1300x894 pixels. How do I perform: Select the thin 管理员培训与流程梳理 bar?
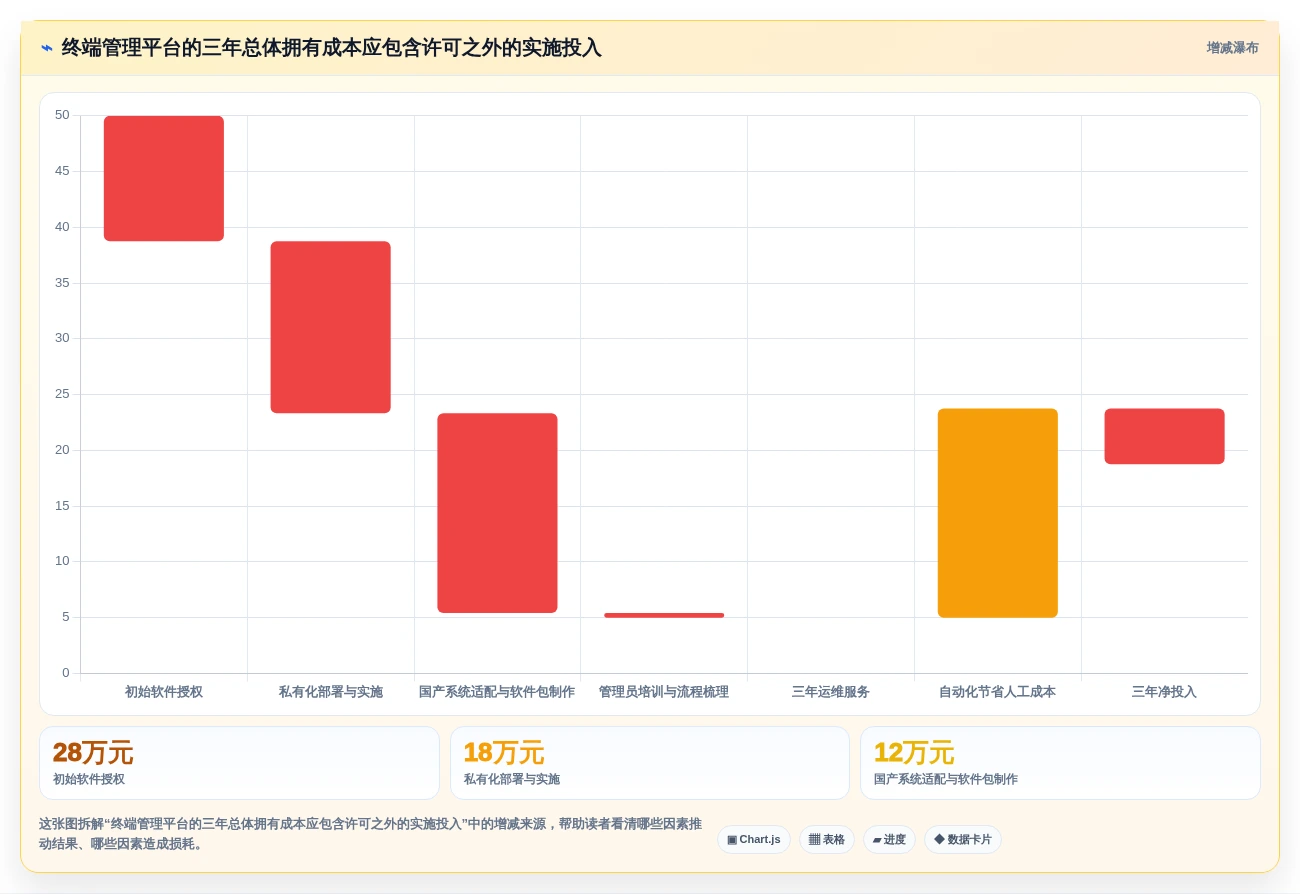pos(664,615)
